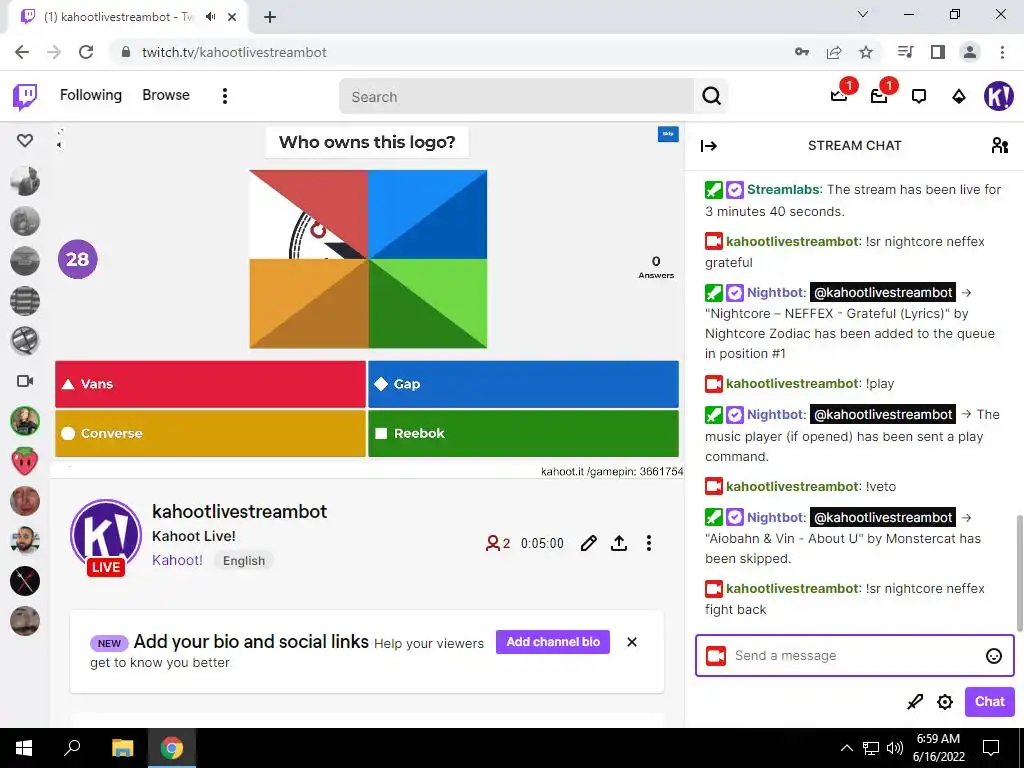Open the top navigation more-options menu
The image size is (1024, 768).
coord(225,96)
